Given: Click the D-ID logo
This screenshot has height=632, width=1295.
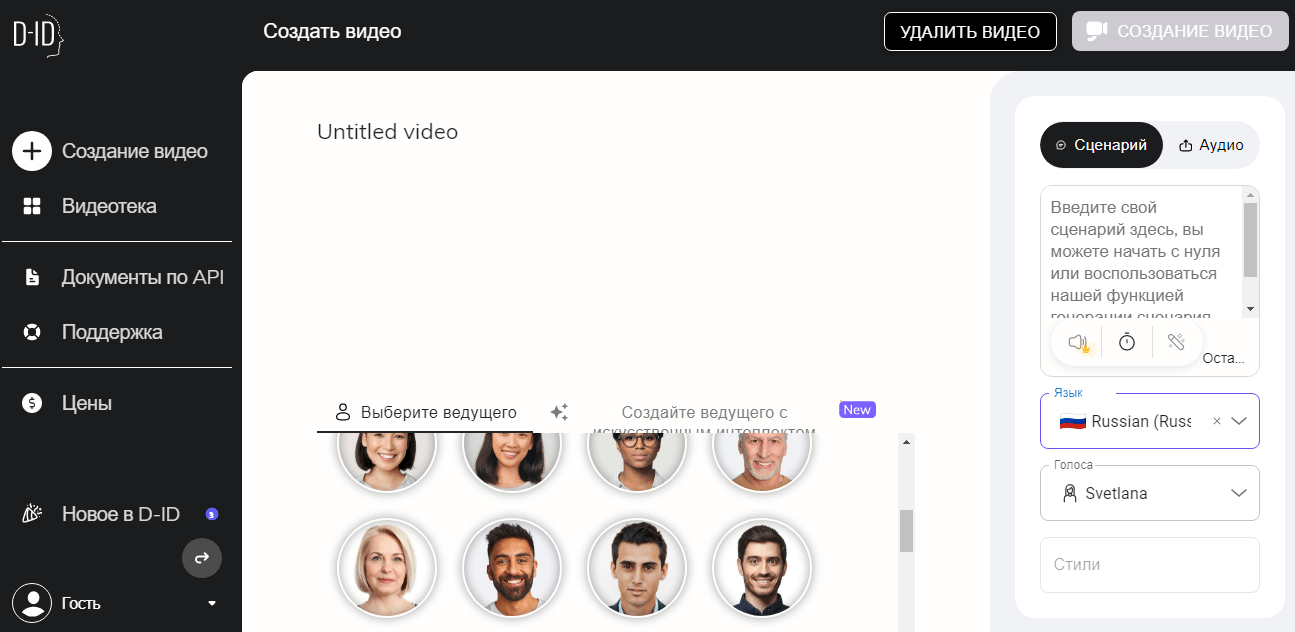Looking at the screenshot, I should point(38,35).
